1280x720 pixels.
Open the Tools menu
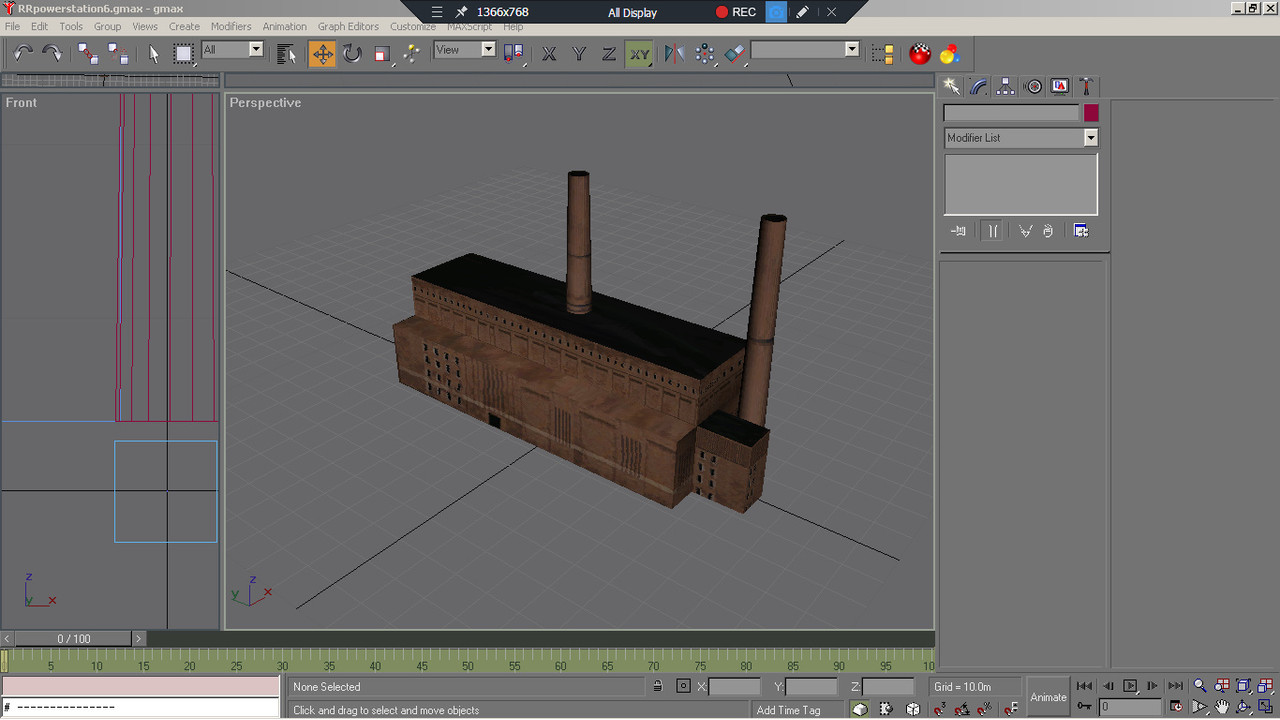71,27
